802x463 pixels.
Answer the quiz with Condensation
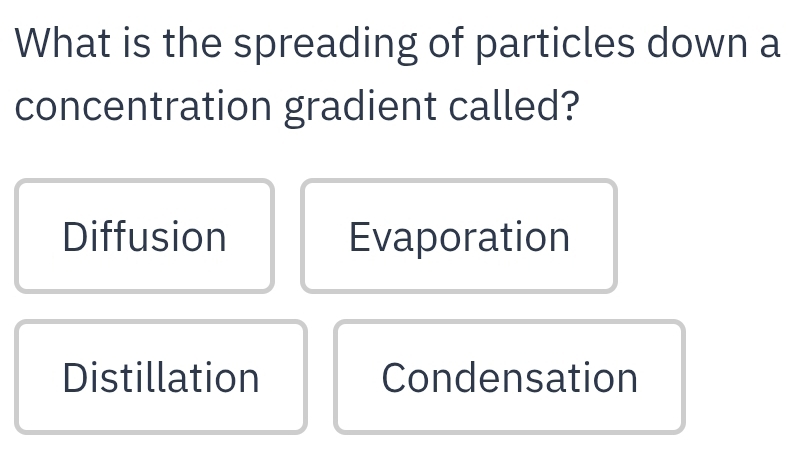[509, 377]
